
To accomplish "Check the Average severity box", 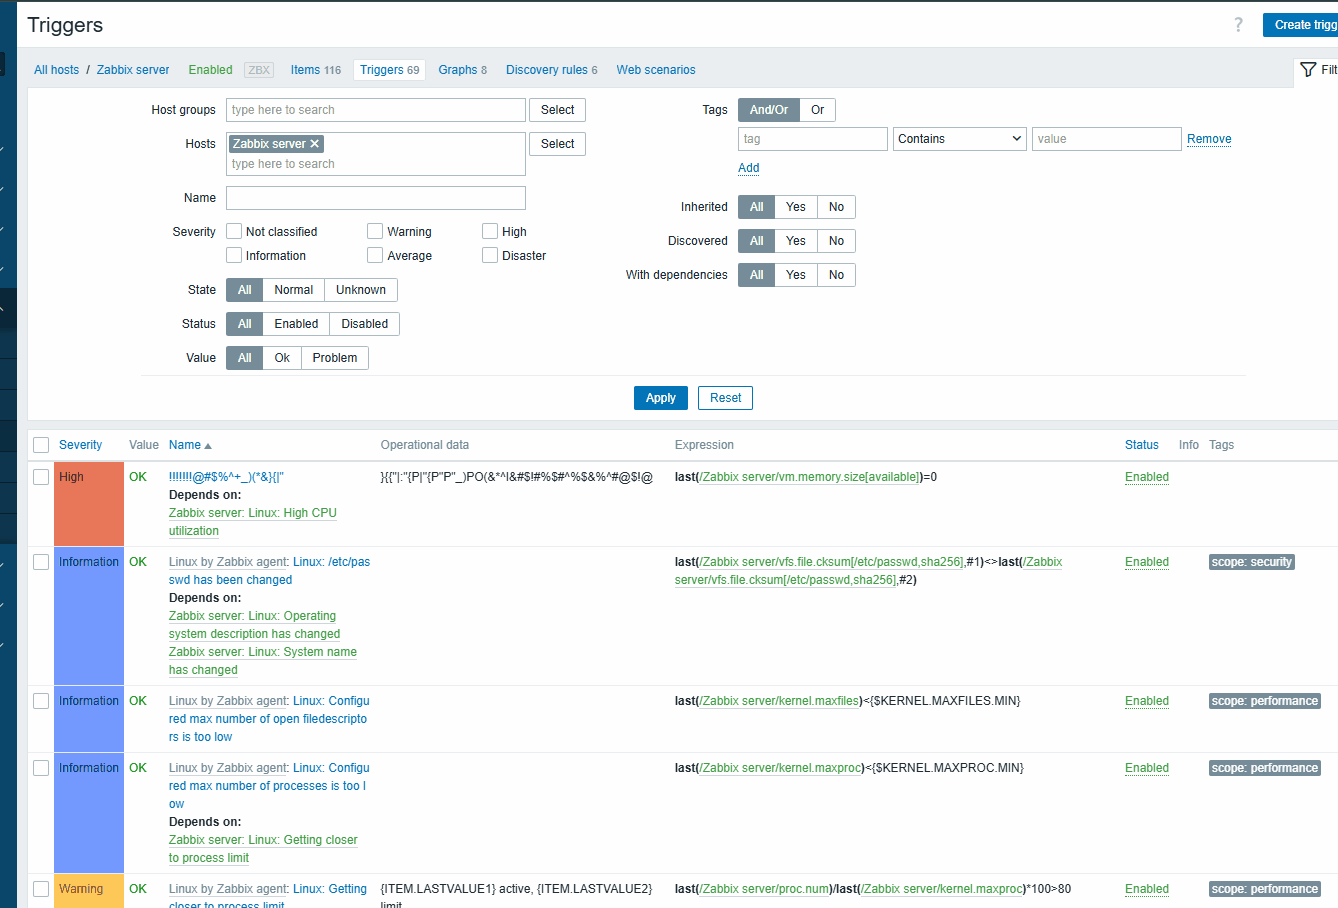I will pos(375,255).
